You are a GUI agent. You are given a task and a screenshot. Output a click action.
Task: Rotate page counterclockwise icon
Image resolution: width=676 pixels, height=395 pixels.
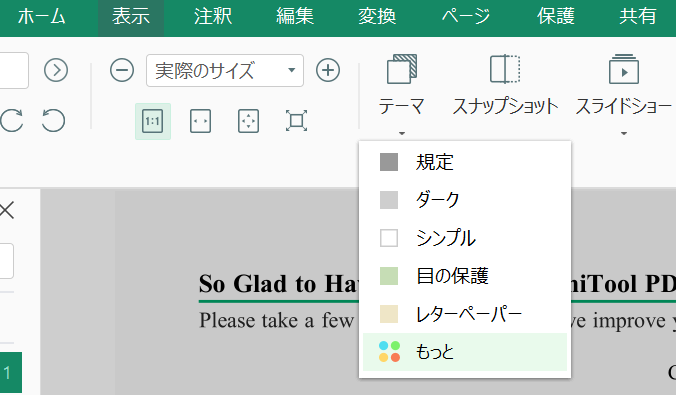[53, 120]
